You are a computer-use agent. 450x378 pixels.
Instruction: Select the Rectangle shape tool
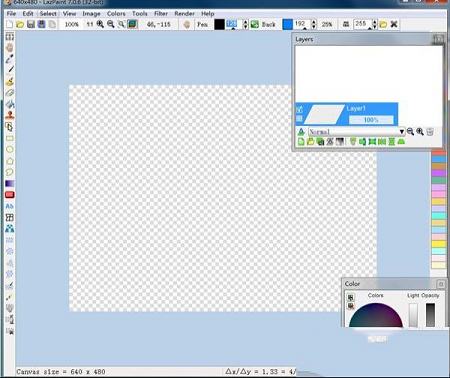pos(10,138)
